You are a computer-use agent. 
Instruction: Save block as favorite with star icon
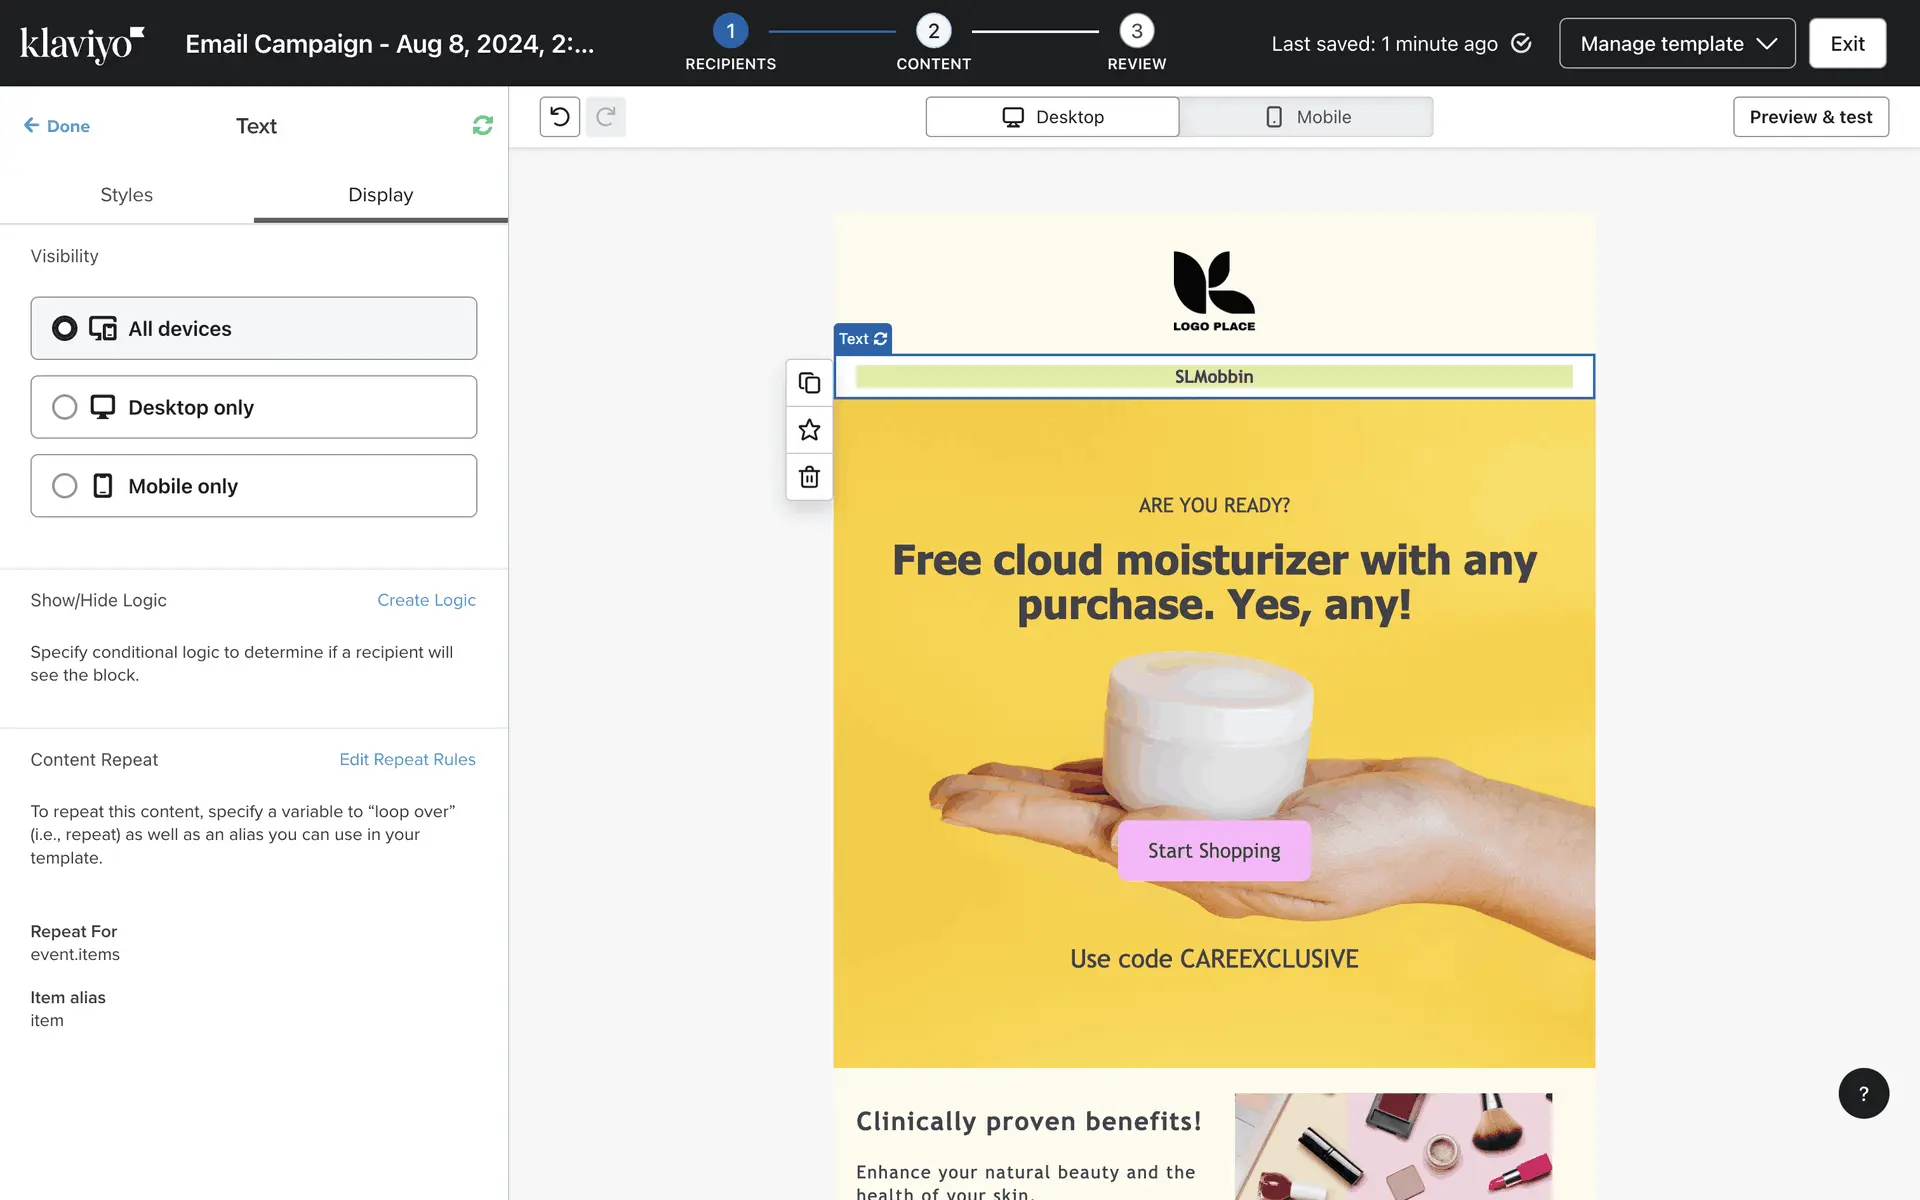click(x=809, y=430)
